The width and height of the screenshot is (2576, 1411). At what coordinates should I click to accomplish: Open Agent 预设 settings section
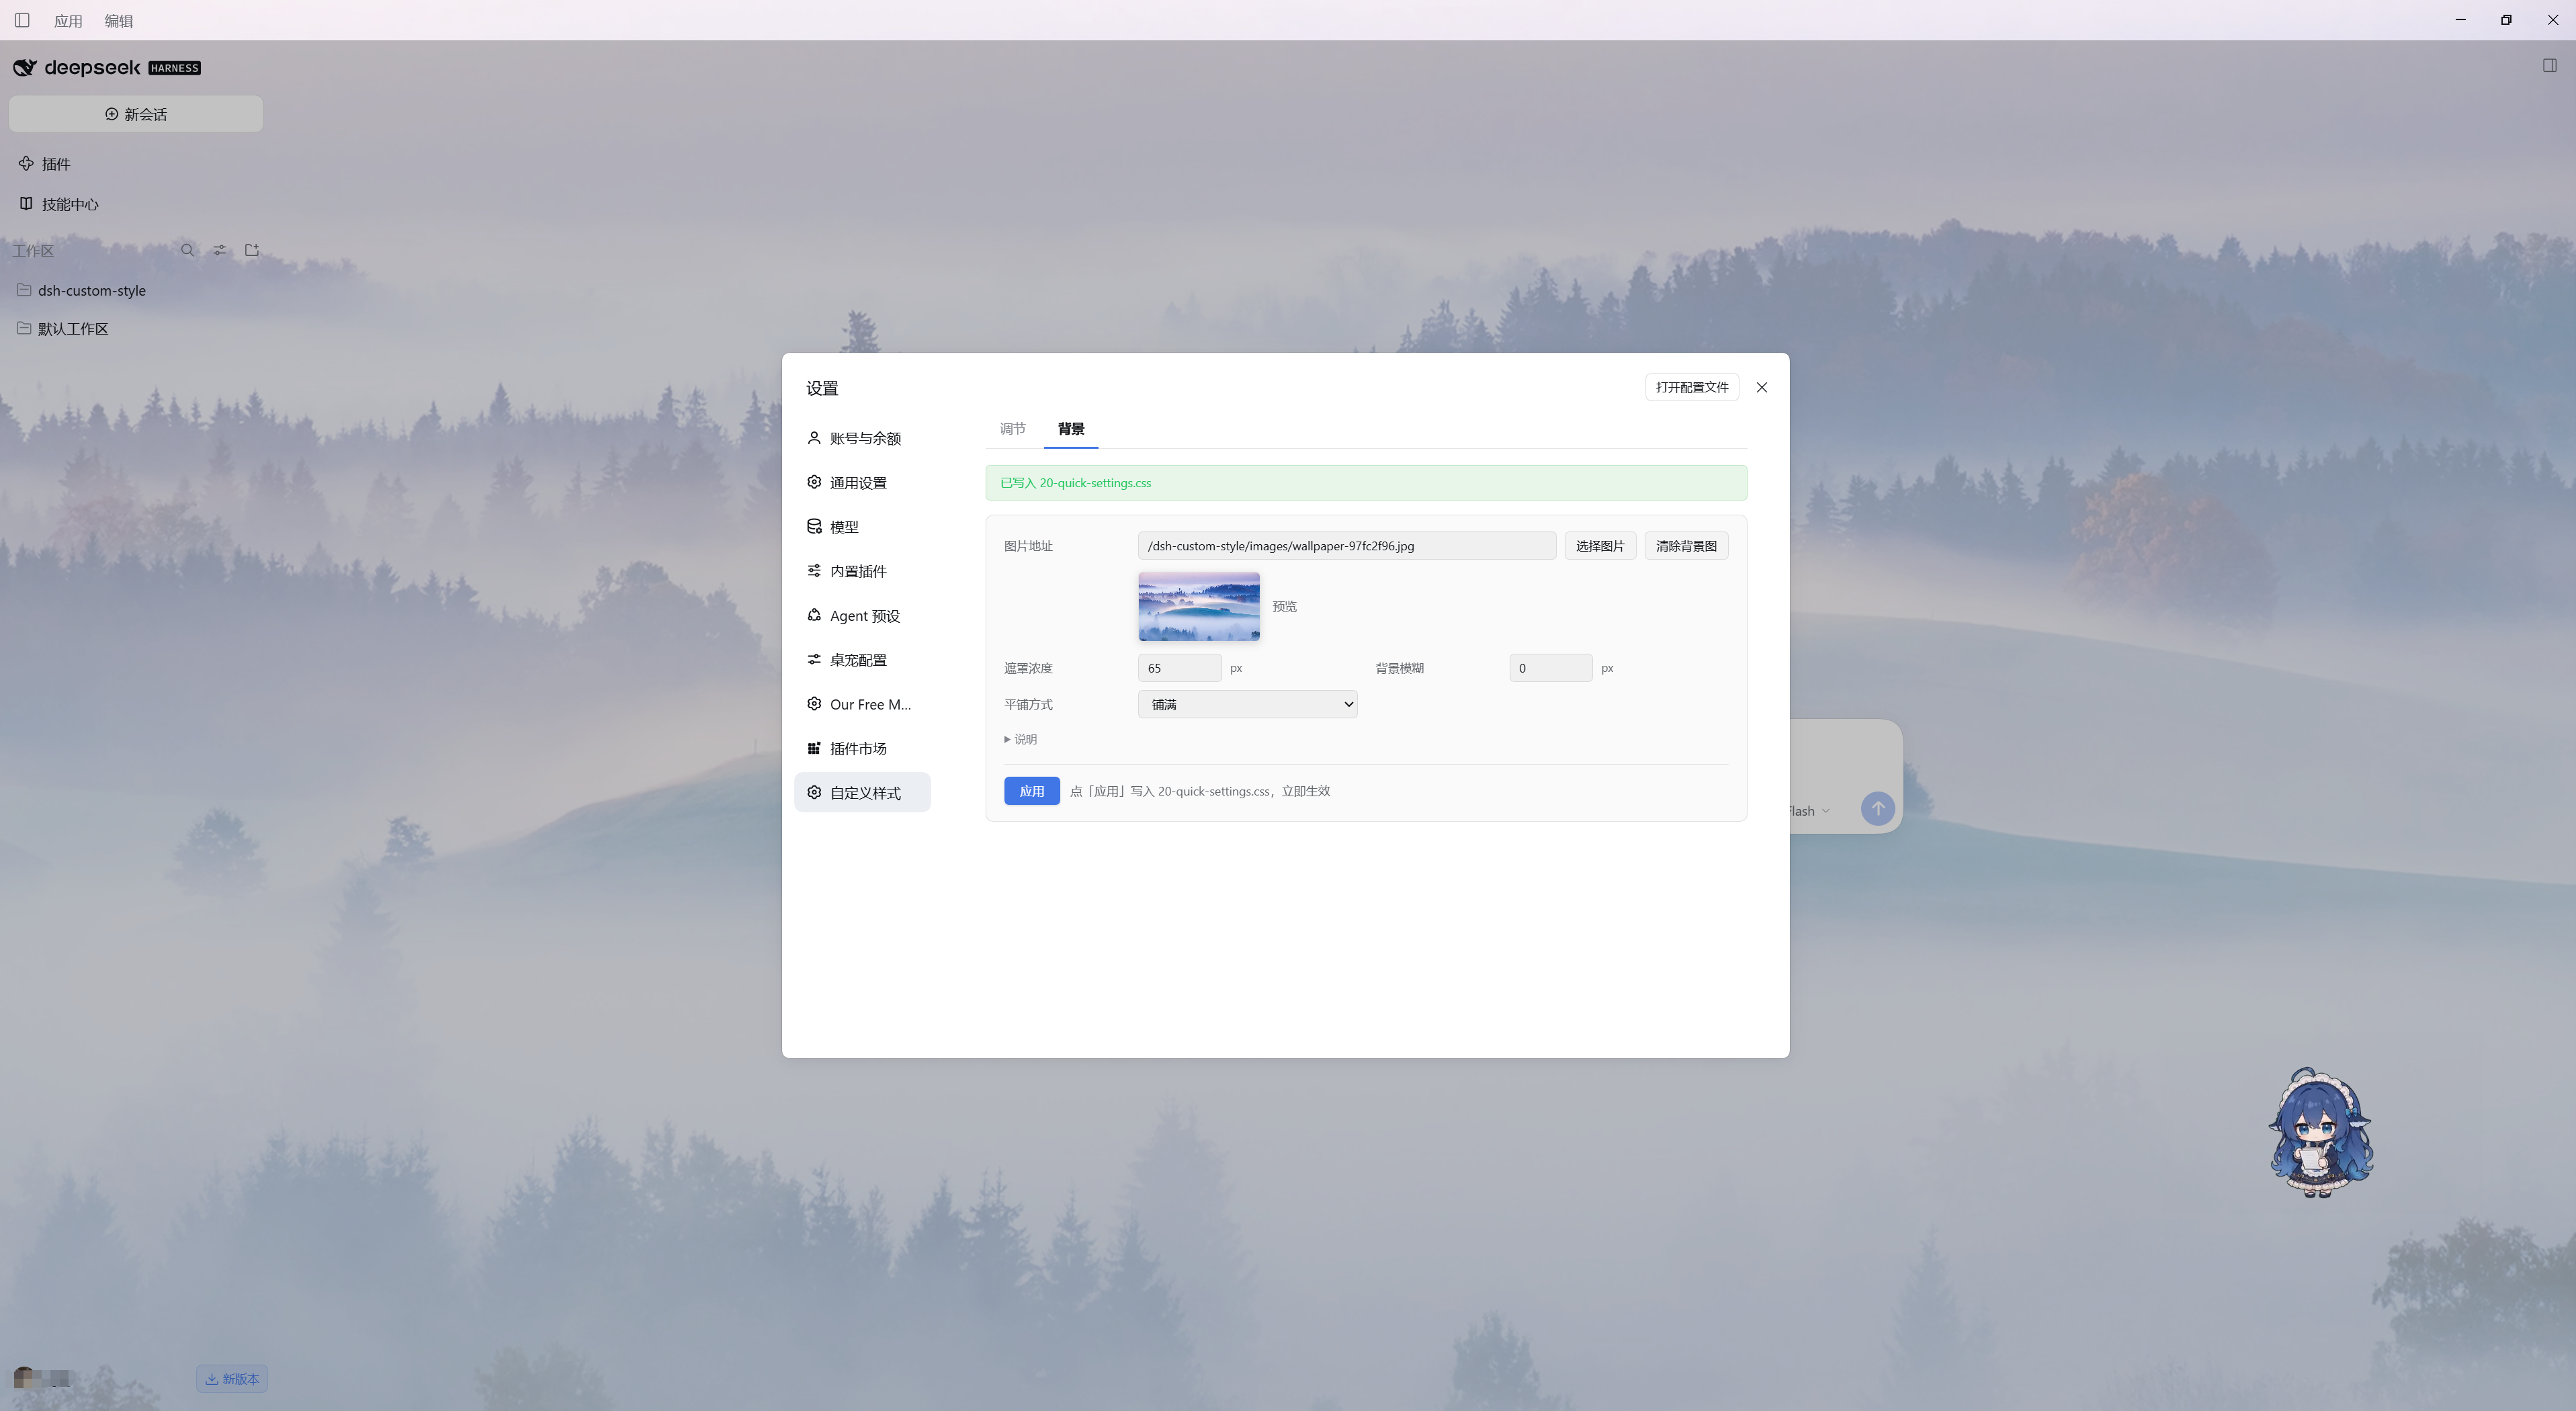[862, 616]
